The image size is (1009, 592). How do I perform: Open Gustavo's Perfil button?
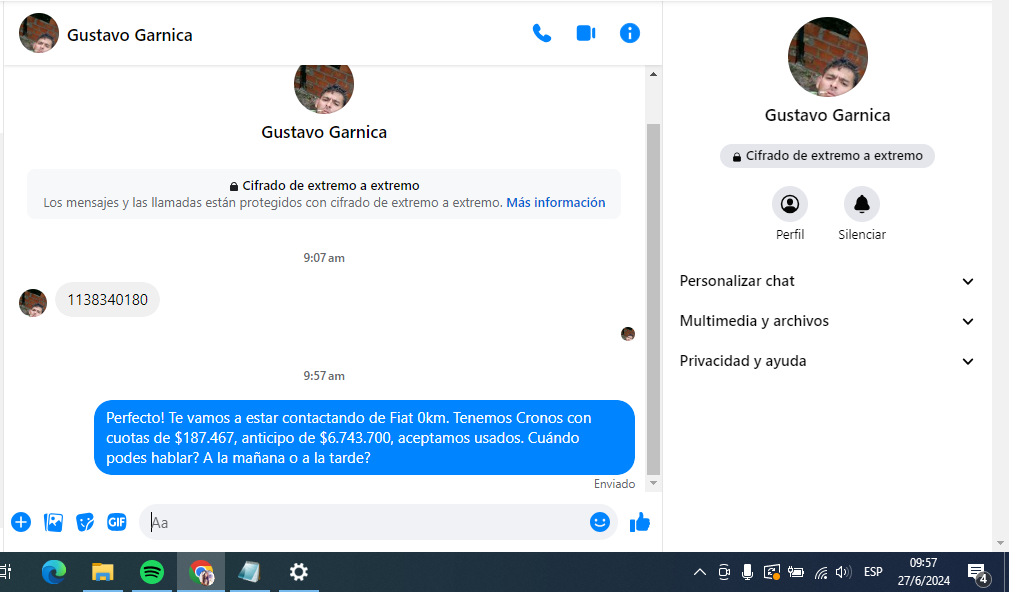(x=790, y=205)
